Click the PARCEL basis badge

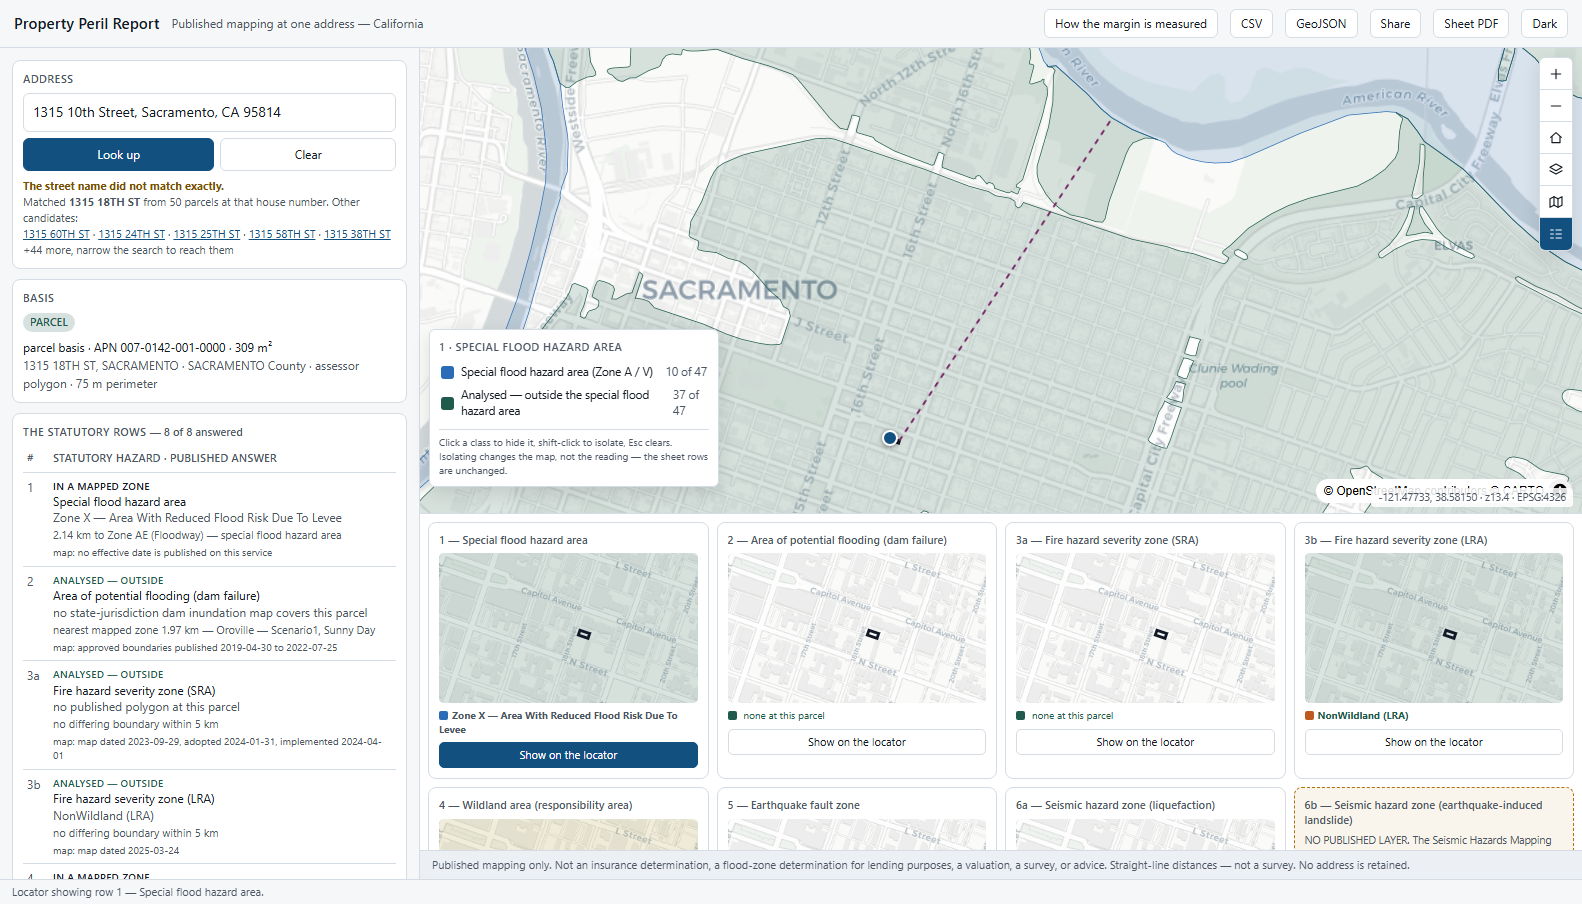tap(49, 322)
